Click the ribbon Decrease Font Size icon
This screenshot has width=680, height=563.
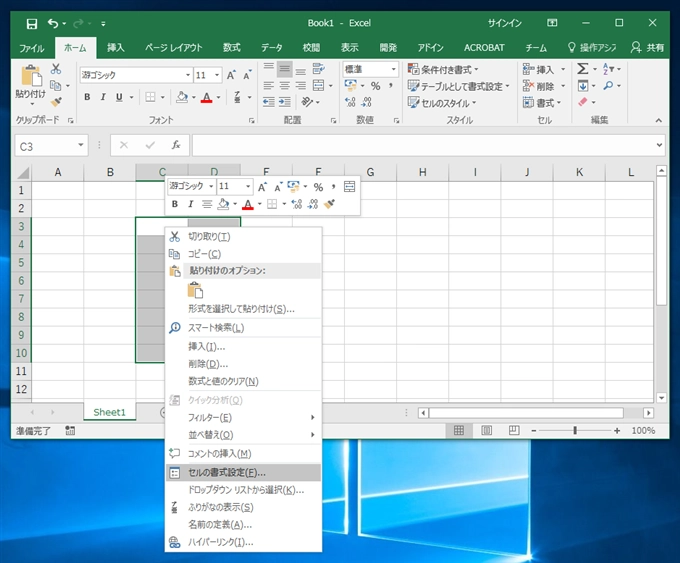point(247,75)
